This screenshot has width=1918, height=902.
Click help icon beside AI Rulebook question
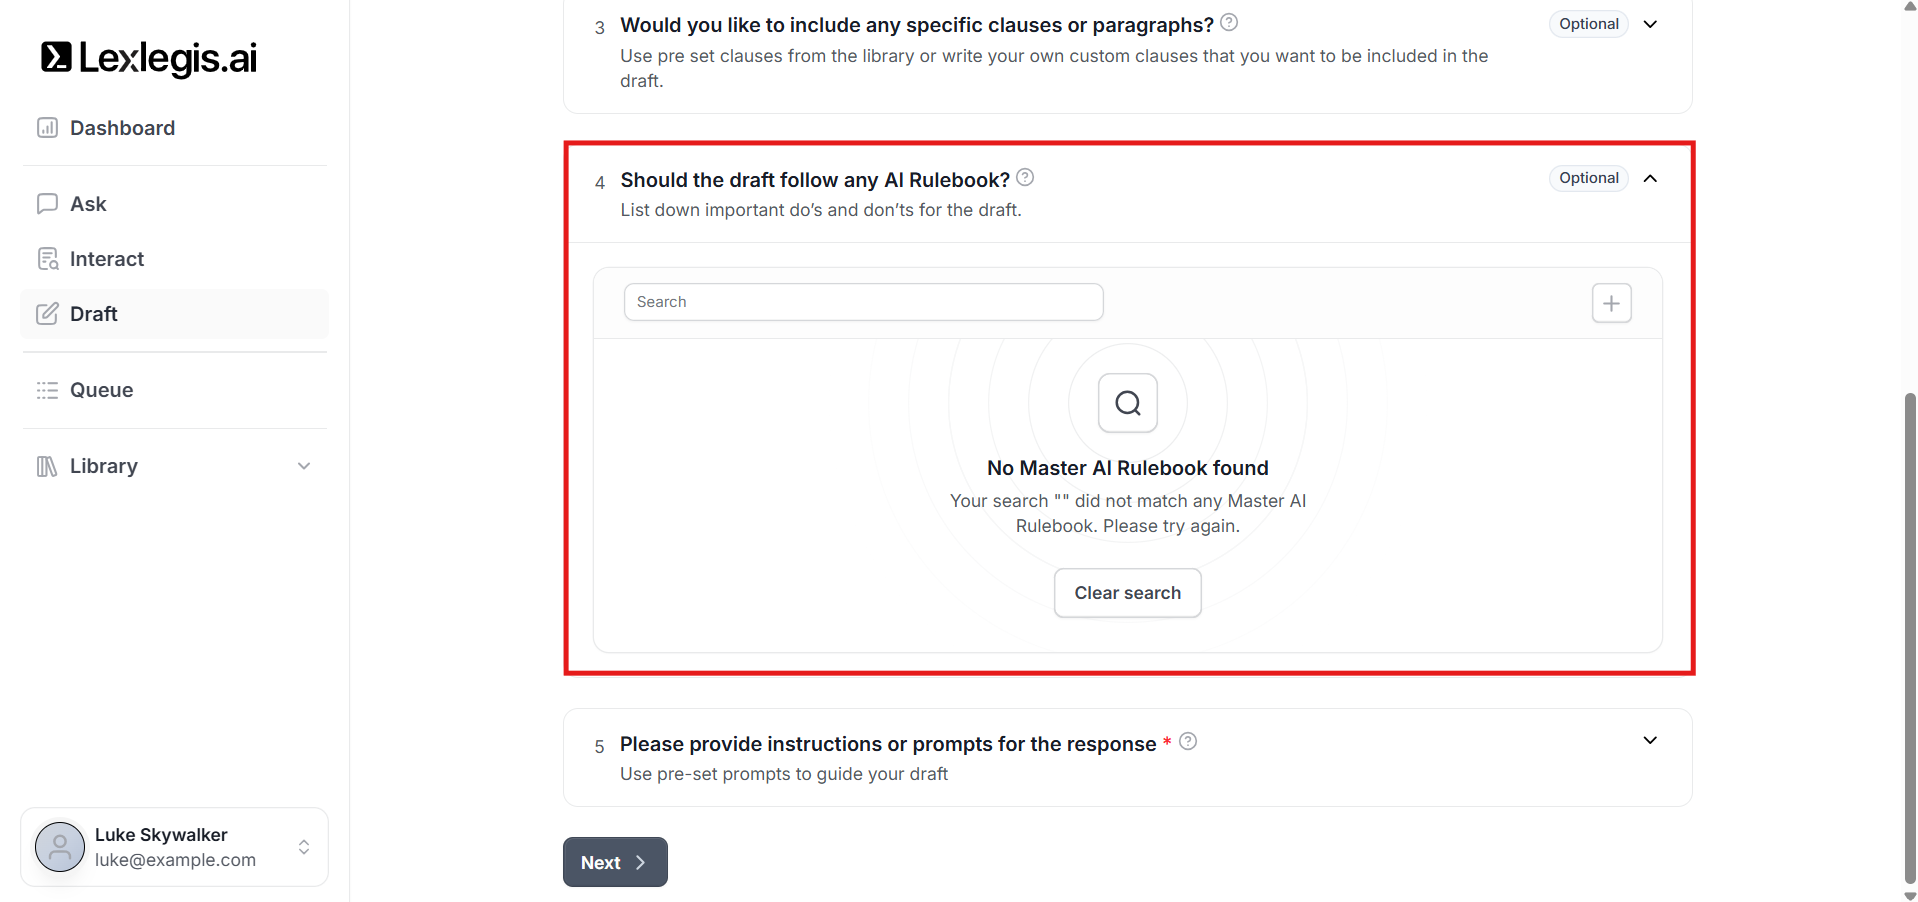click(x=1025, y=177)
